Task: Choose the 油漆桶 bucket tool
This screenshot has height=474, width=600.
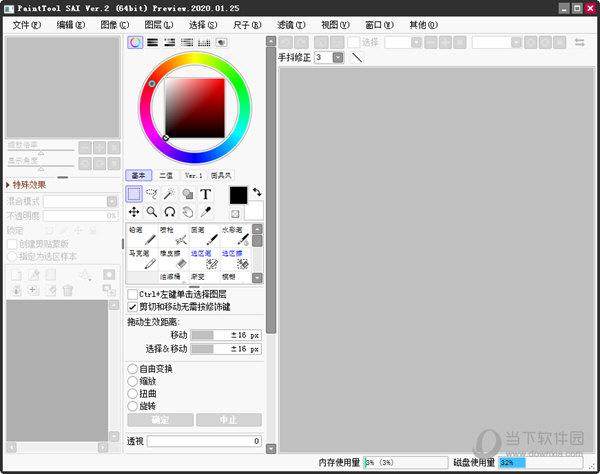Action: click(173, 277)
